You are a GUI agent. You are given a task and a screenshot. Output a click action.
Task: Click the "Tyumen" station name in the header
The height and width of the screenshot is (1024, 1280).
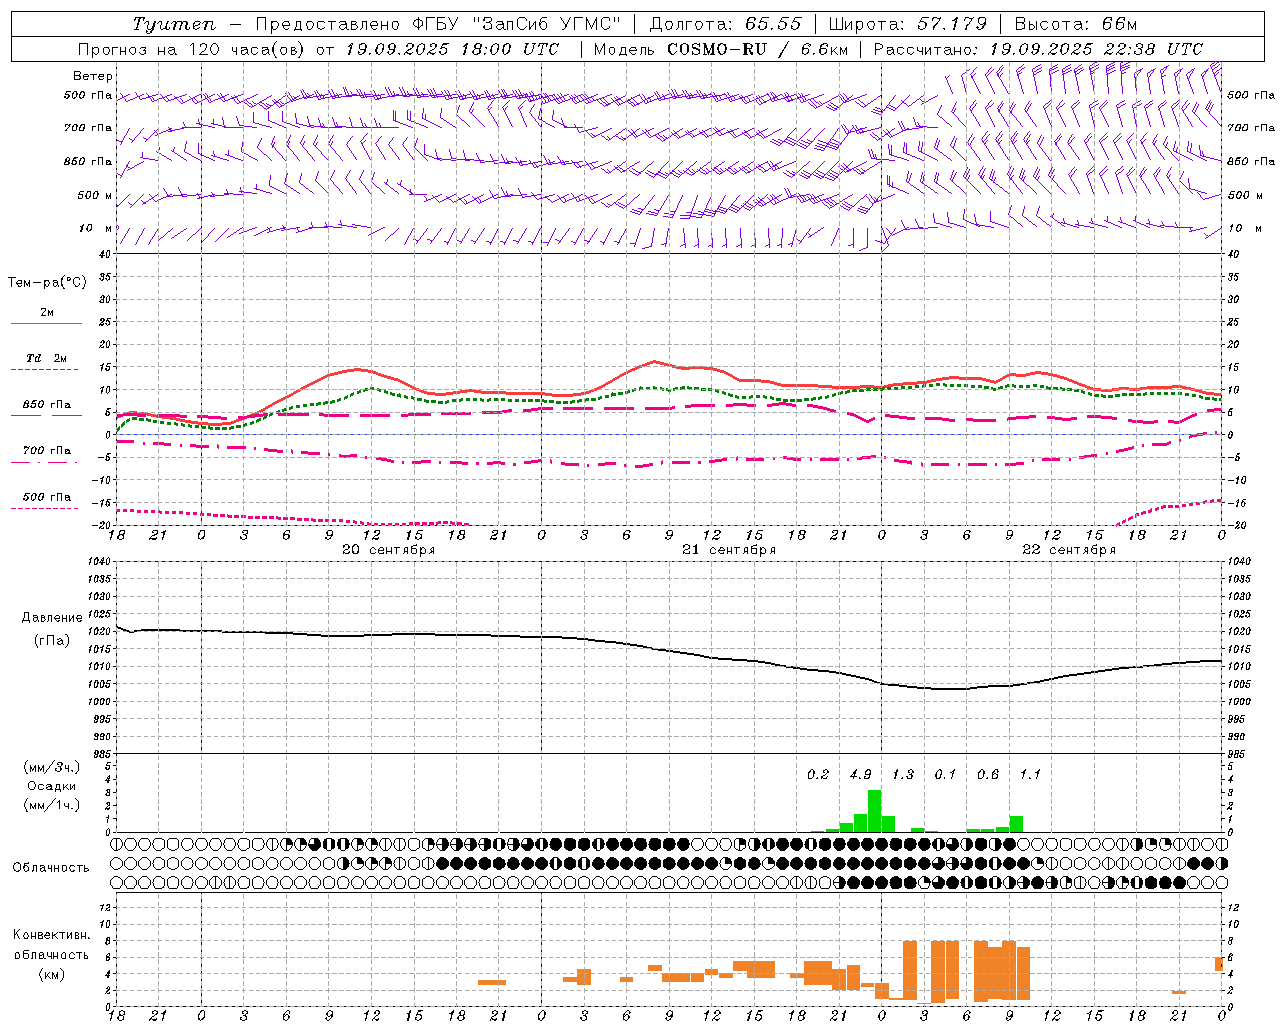pos(174,24)
